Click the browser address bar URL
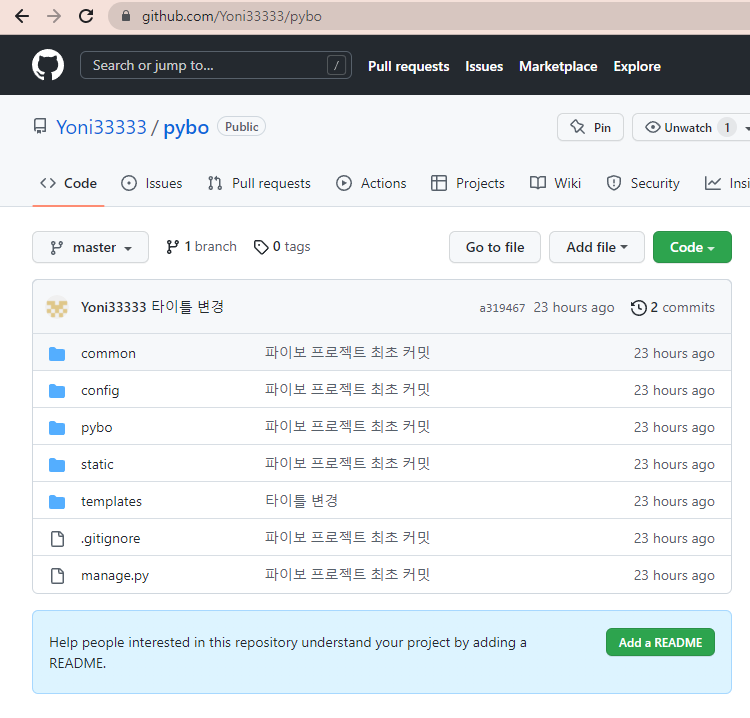 (232, 16)
